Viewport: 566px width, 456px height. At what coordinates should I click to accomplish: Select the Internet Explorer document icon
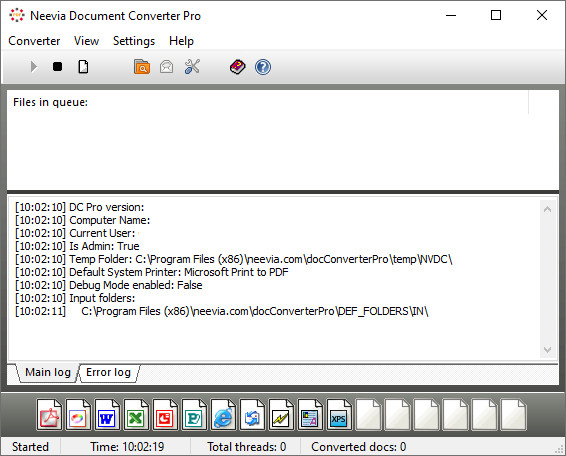point(223,414)
